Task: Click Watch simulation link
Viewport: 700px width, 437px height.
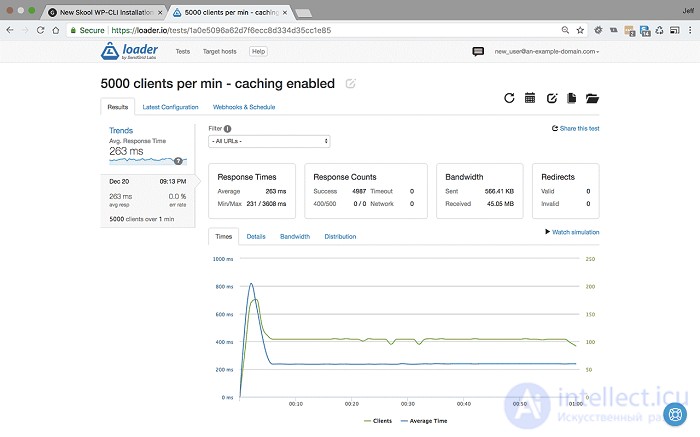Action: [572, 232]
